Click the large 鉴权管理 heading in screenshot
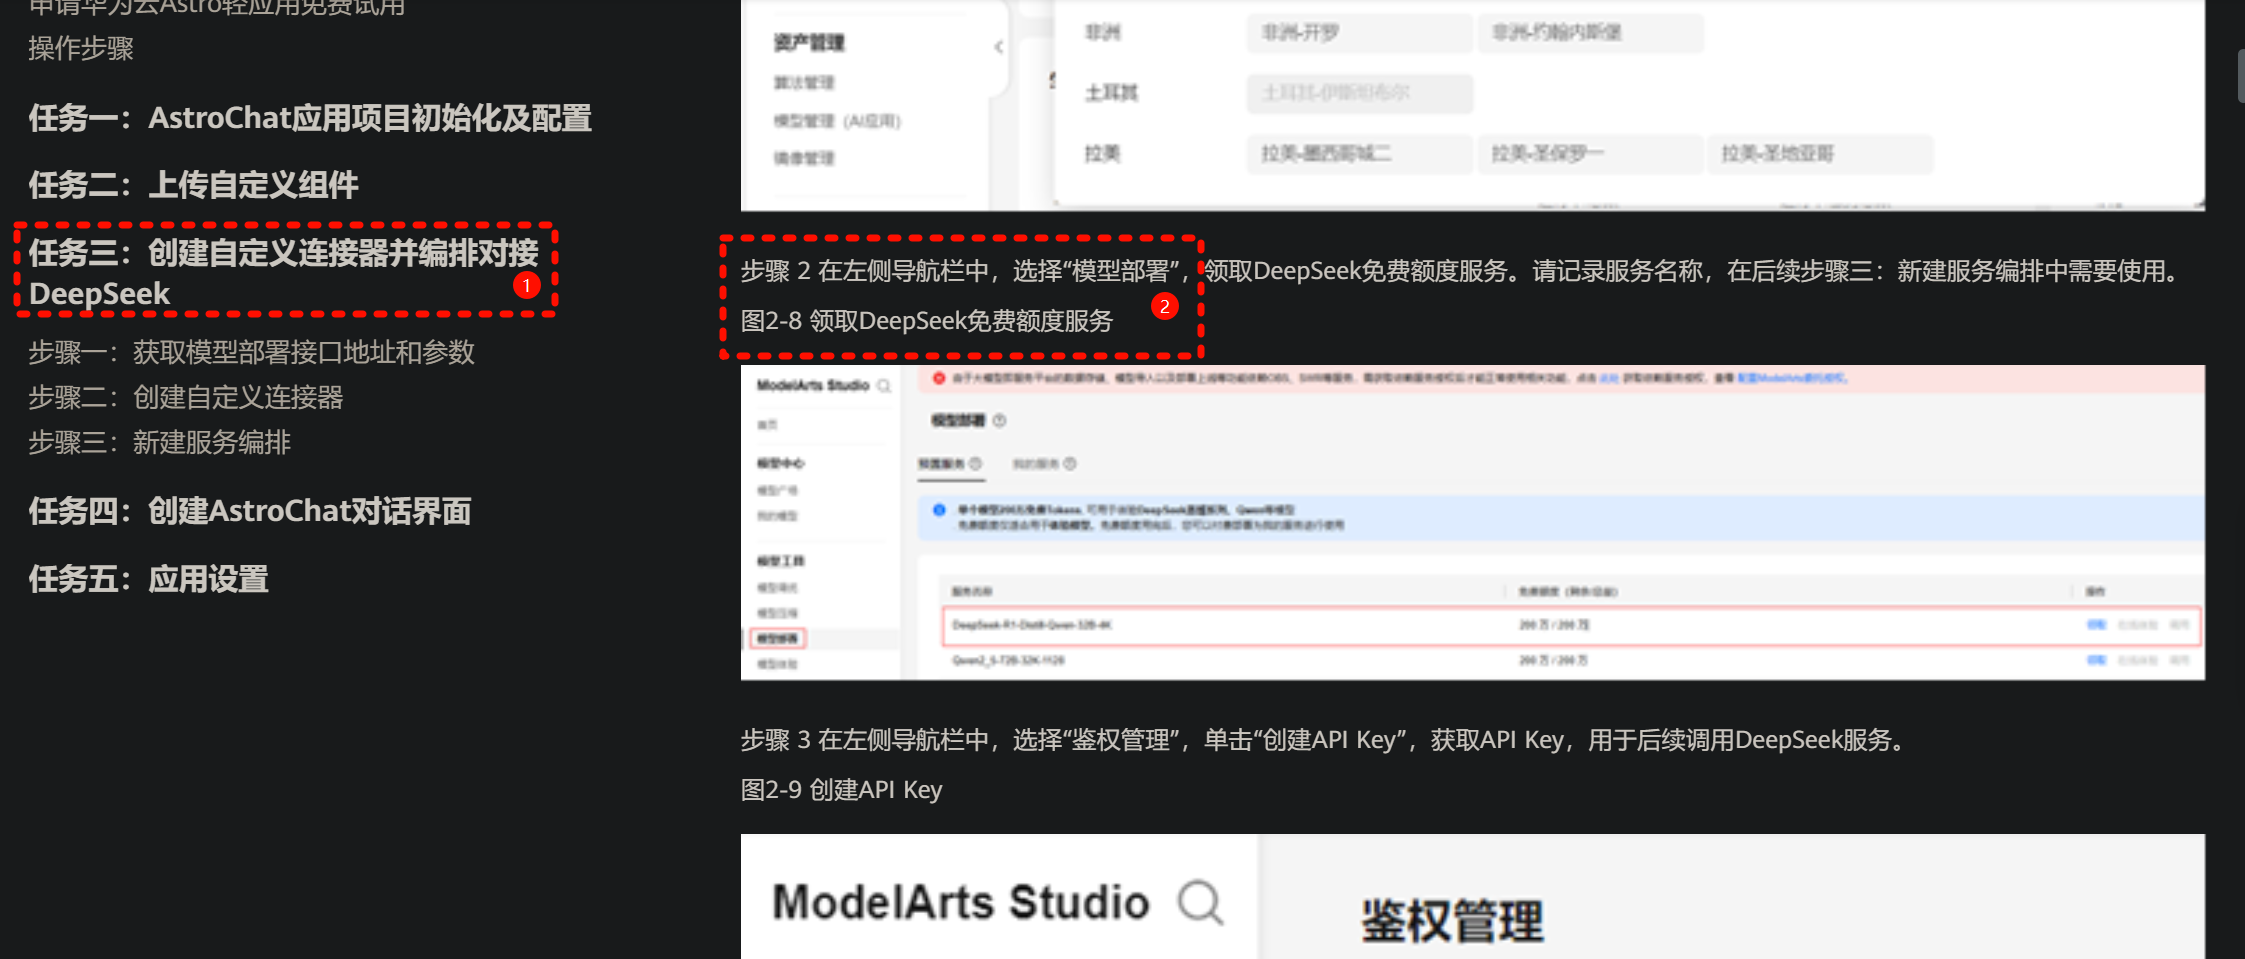This screenshot has height=959, width=2245. pos(1452,920)
